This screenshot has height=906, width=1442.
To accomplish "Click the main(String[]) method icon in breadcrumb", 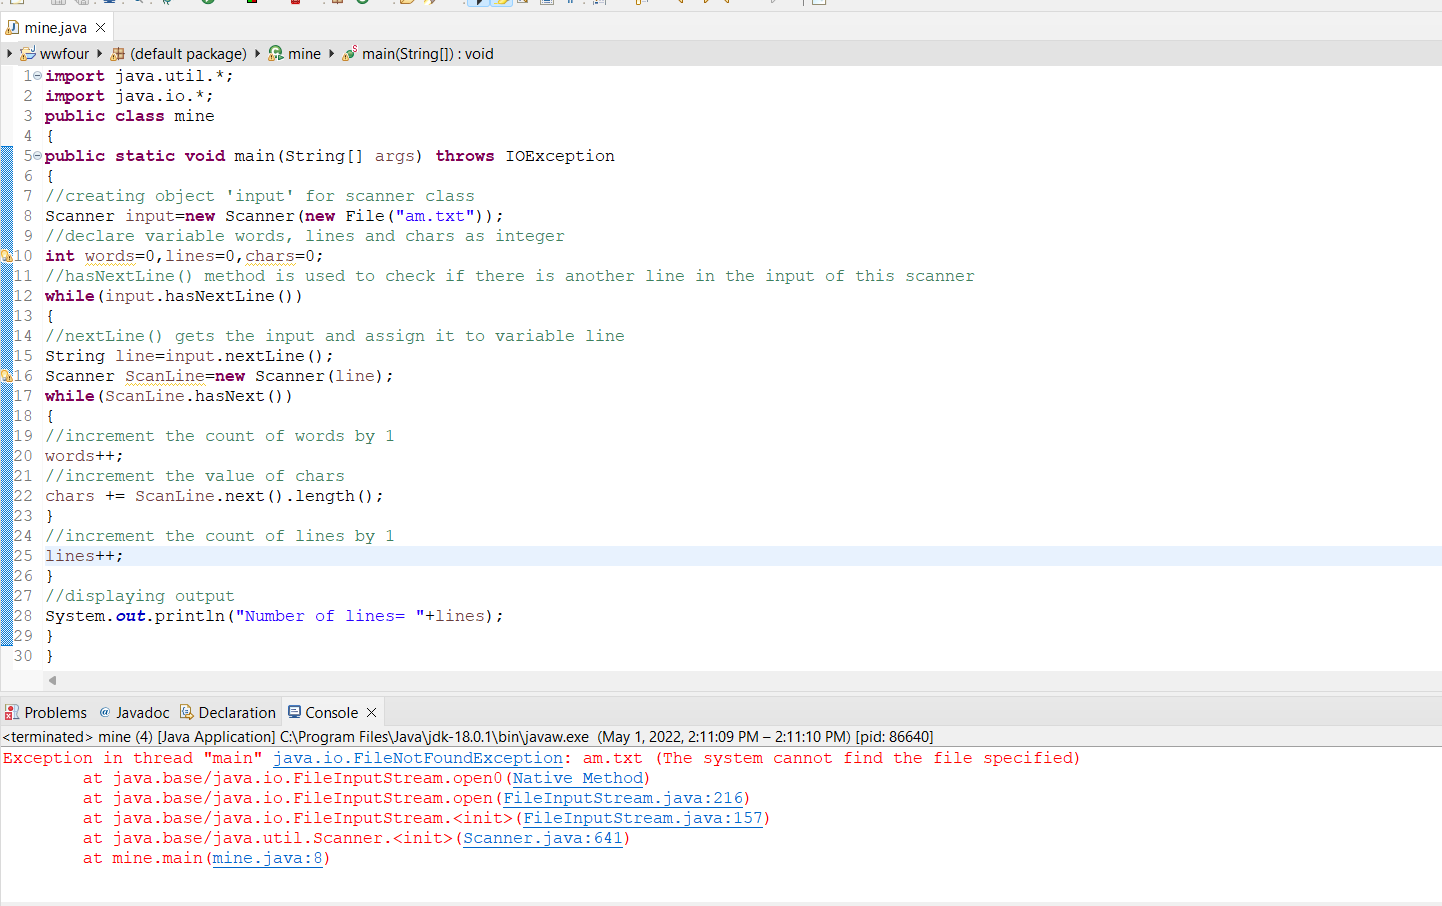I will (352, 53).
